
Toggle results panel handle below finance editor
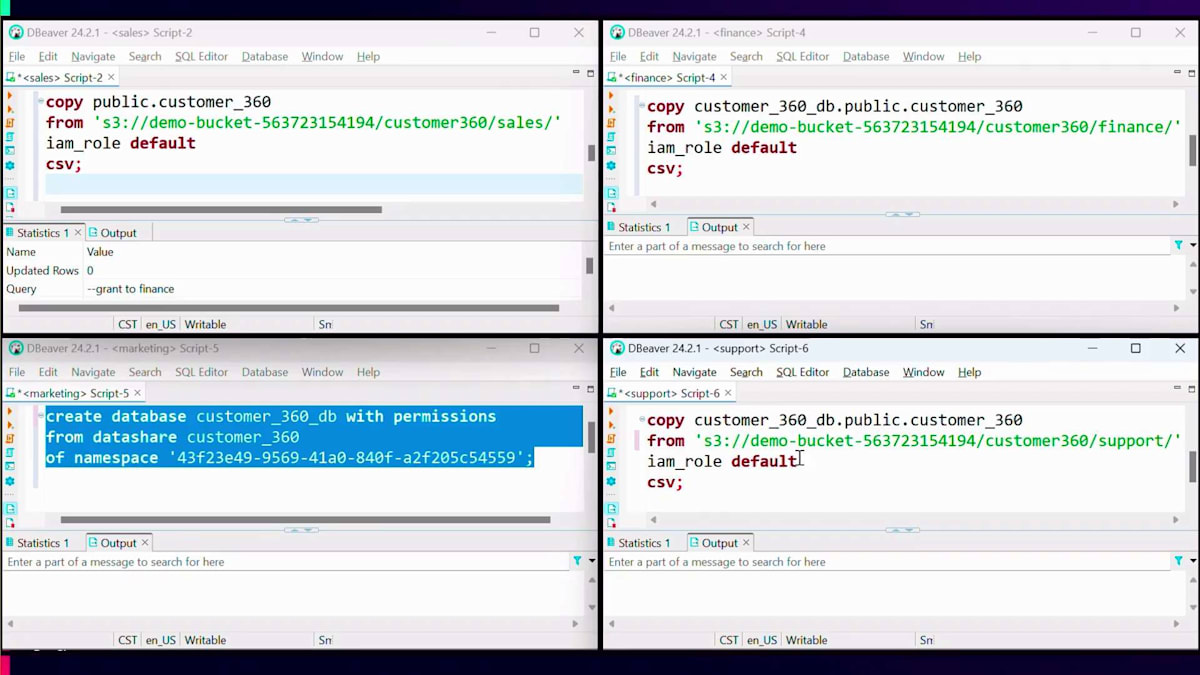[x=902, y=214]
